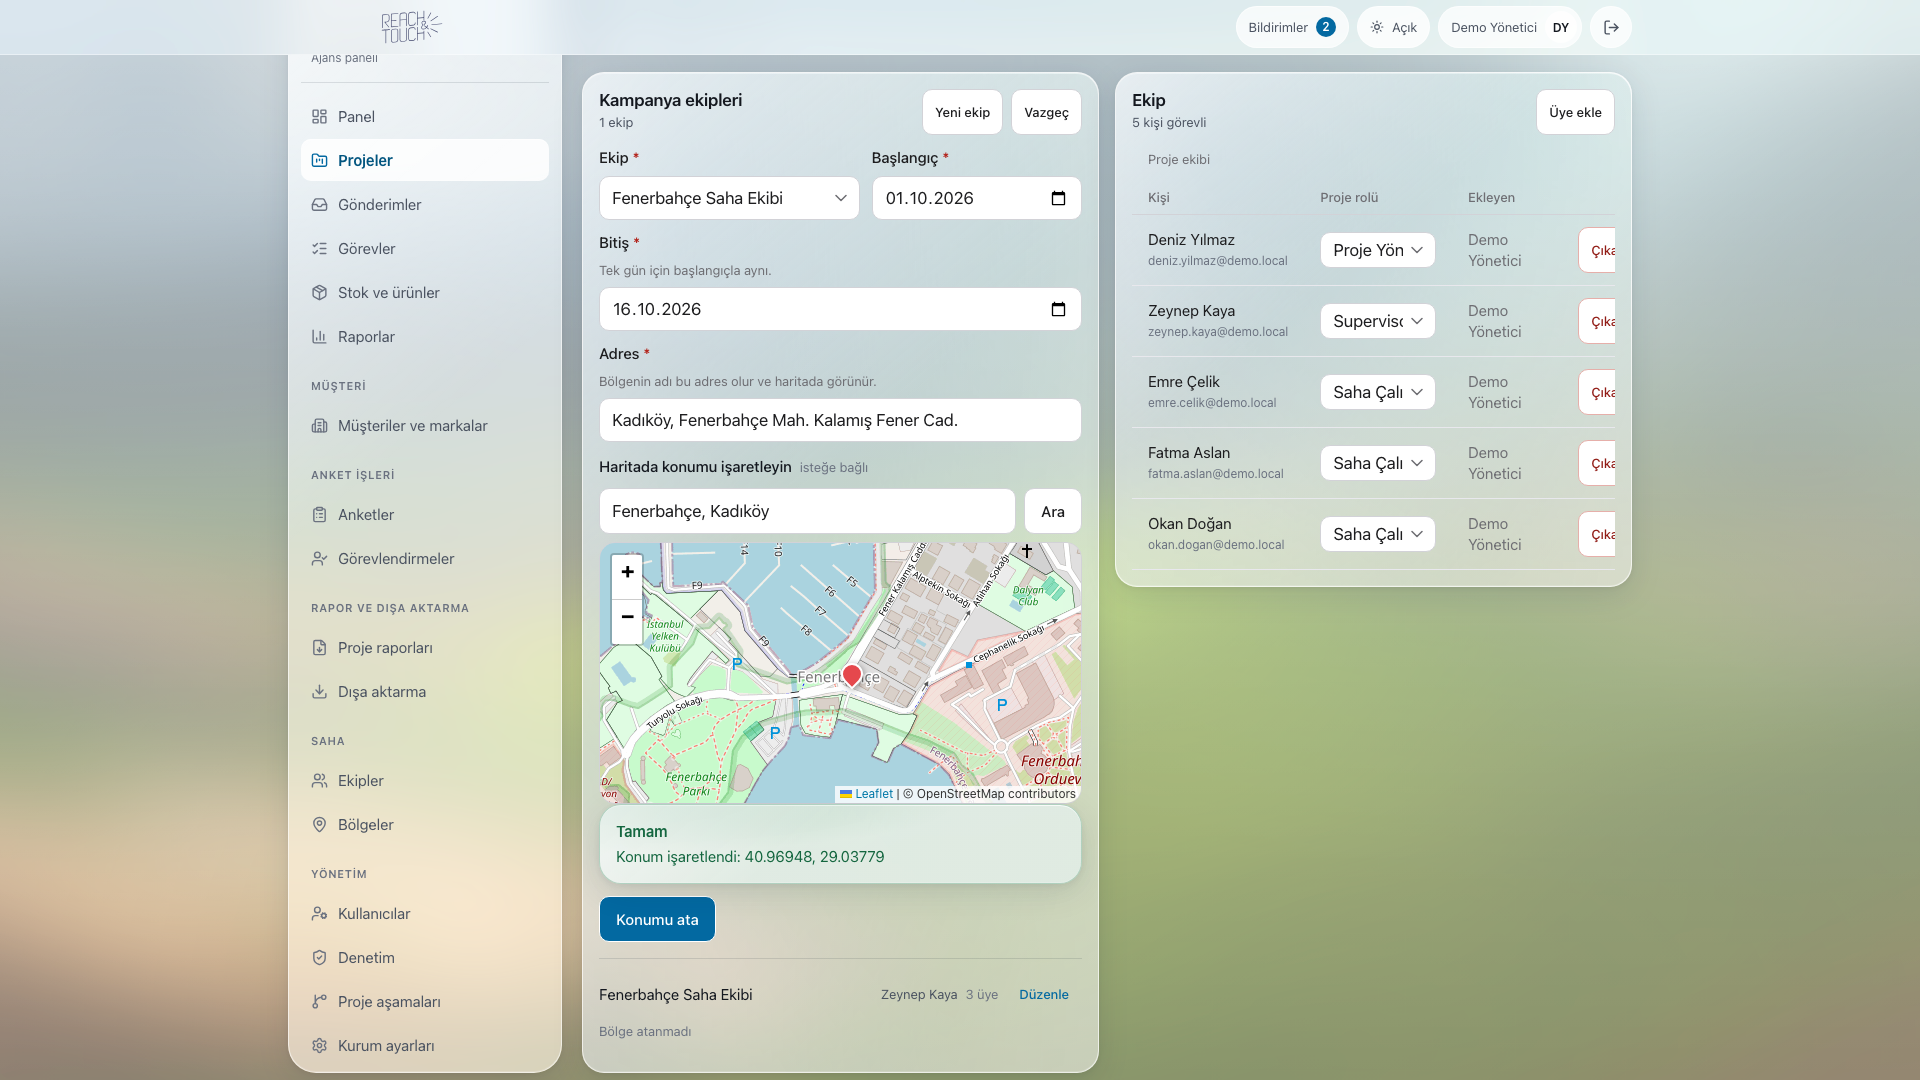Viewport: 1920px width, 1080px height.
Task: Click the Bölgeler map pin icon
Action: pyautogui.click(x=319, y=824)
